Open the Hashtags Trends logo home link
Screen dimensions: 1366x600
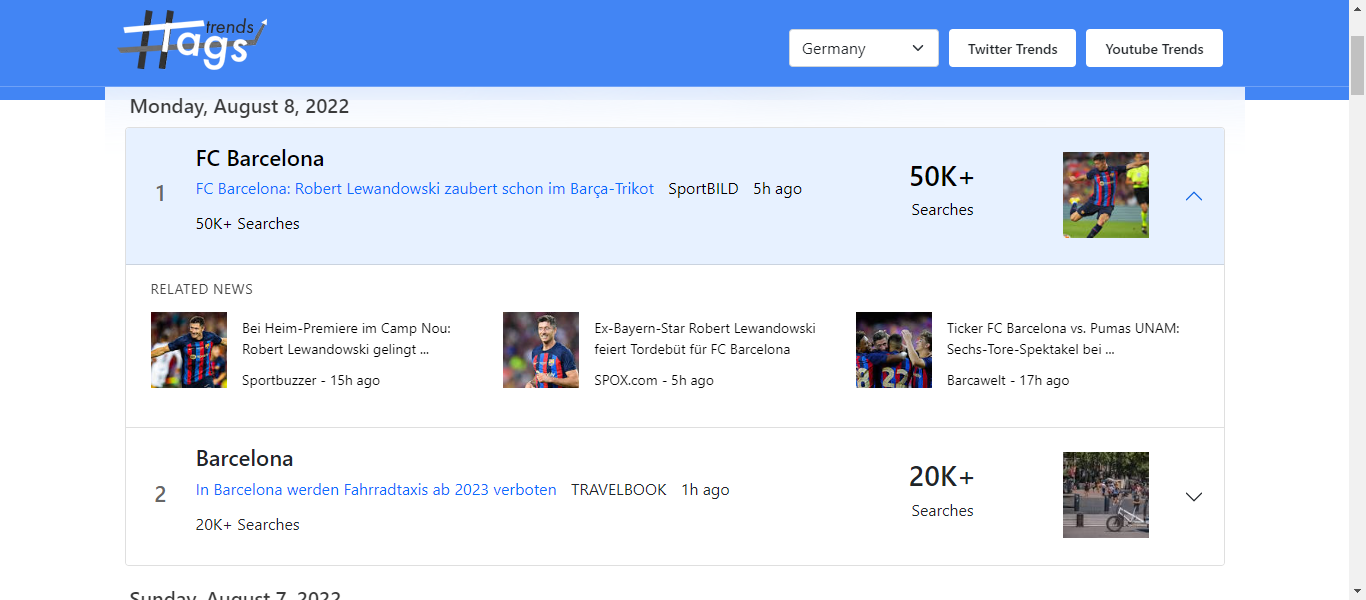(x=193, y=41)
